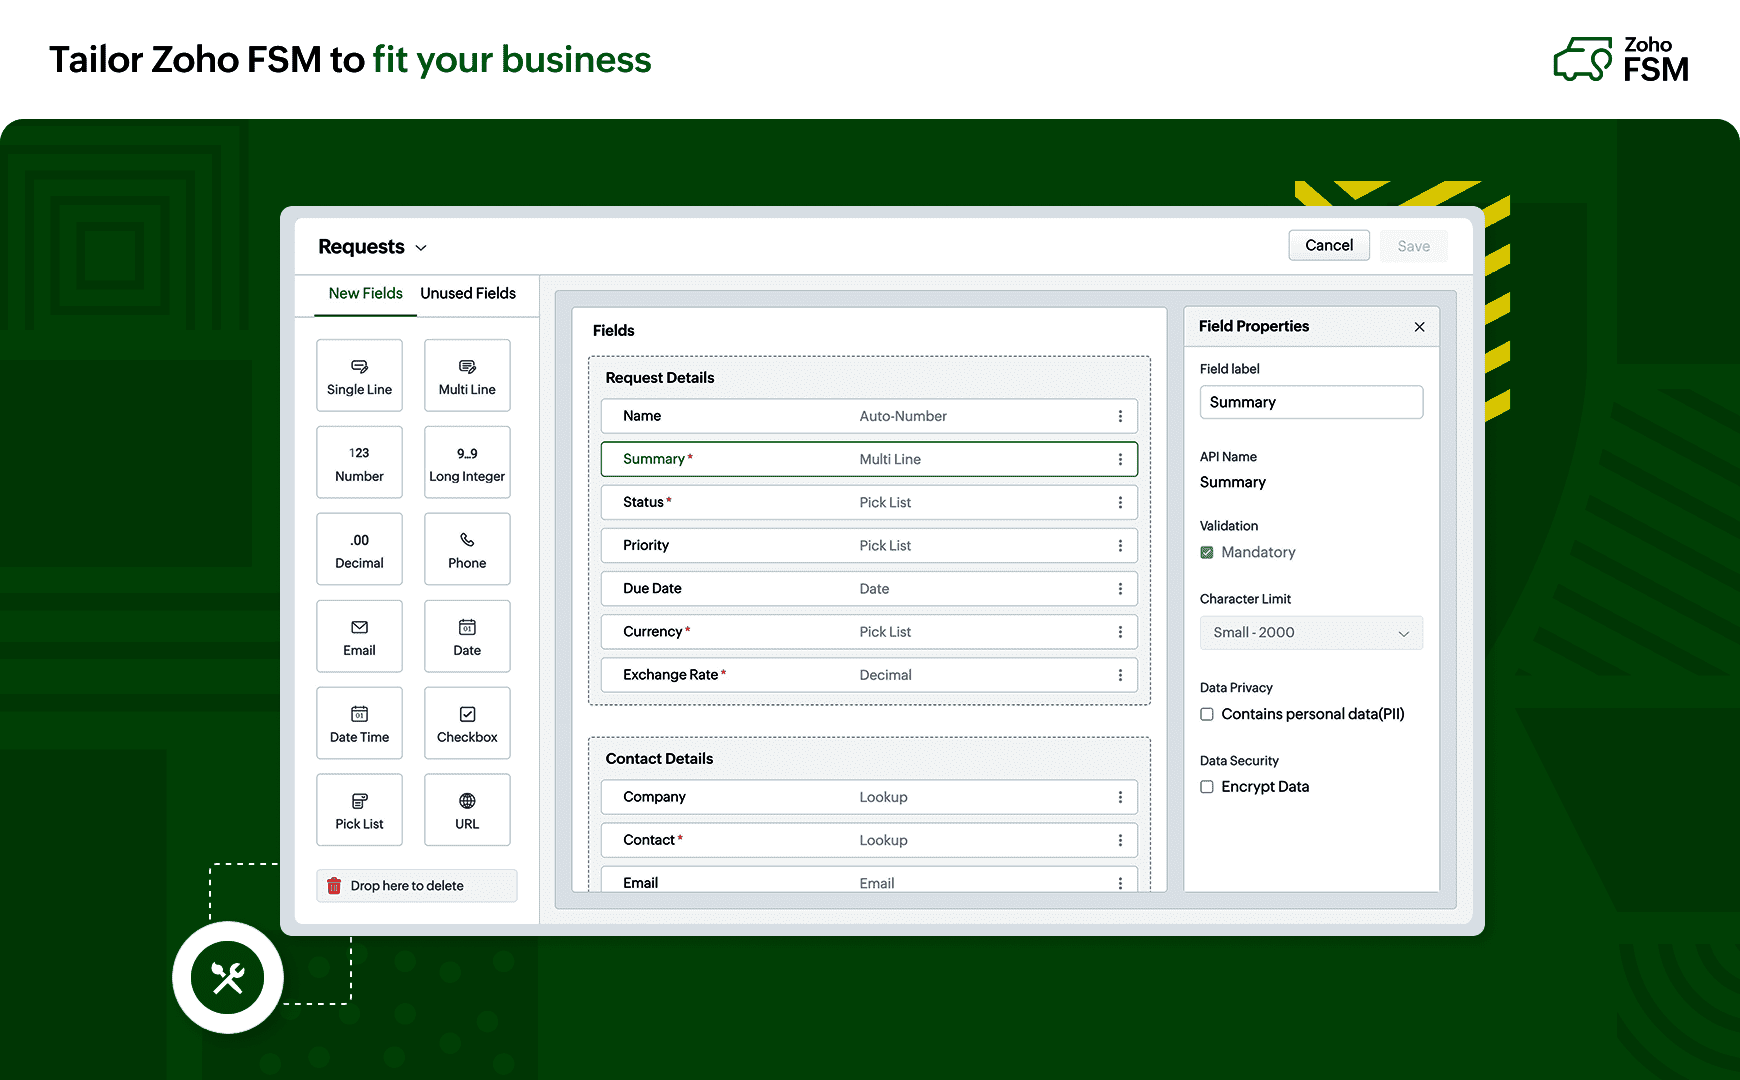The image size is (1740, 1080).
Task: Click the Zoho FSM logo
Action: click(1621, 60)
